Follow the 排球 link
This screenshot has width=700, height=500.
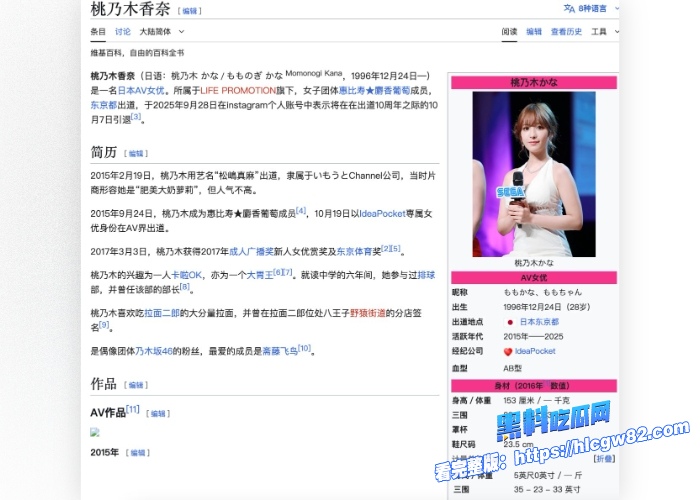(426, 275)
